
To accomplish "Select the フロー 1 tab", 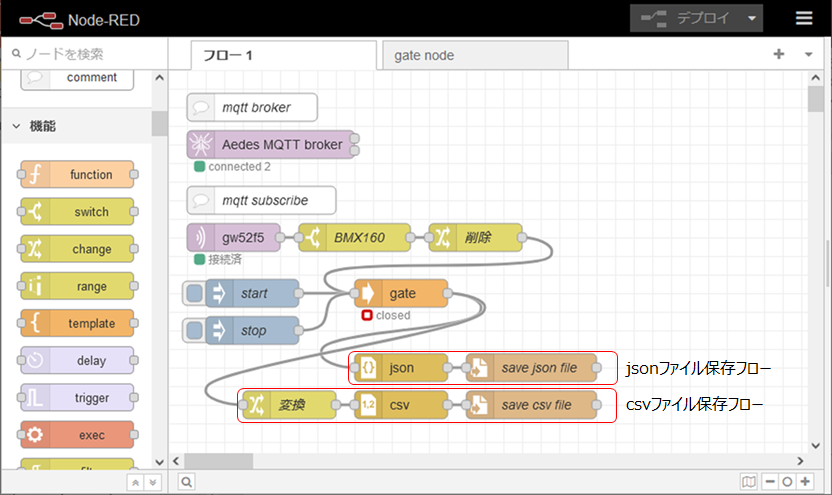I will tap(272, 55).
